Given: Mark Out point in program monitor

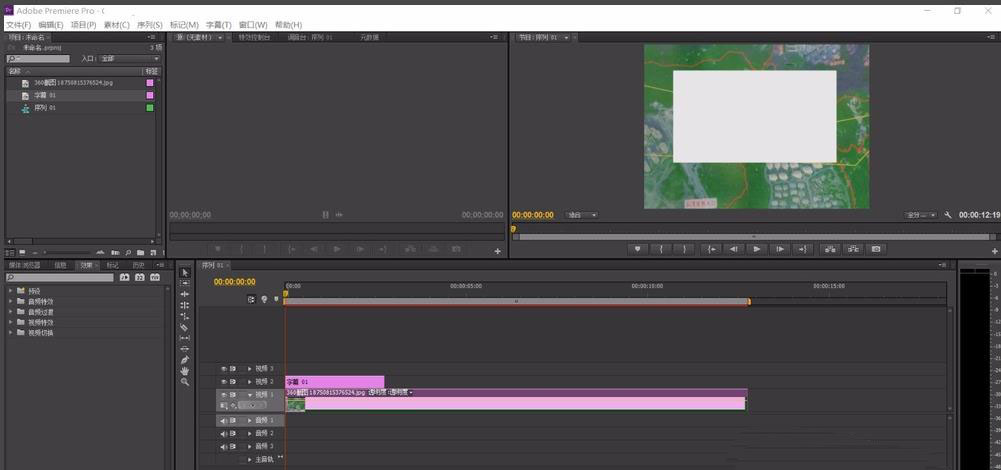Looking at the screenshot, I should tap(684, 249).
